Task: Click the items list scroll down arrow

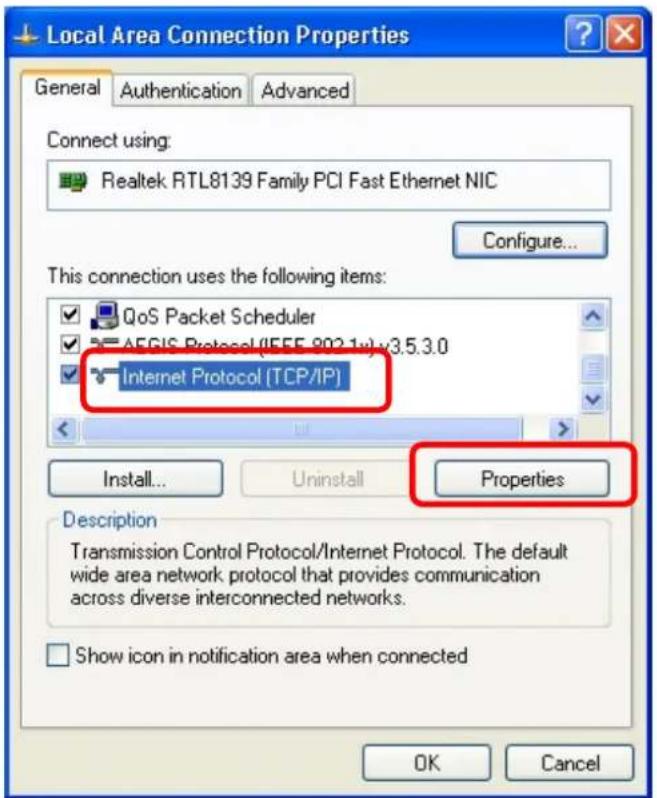Action: [593, 400]
